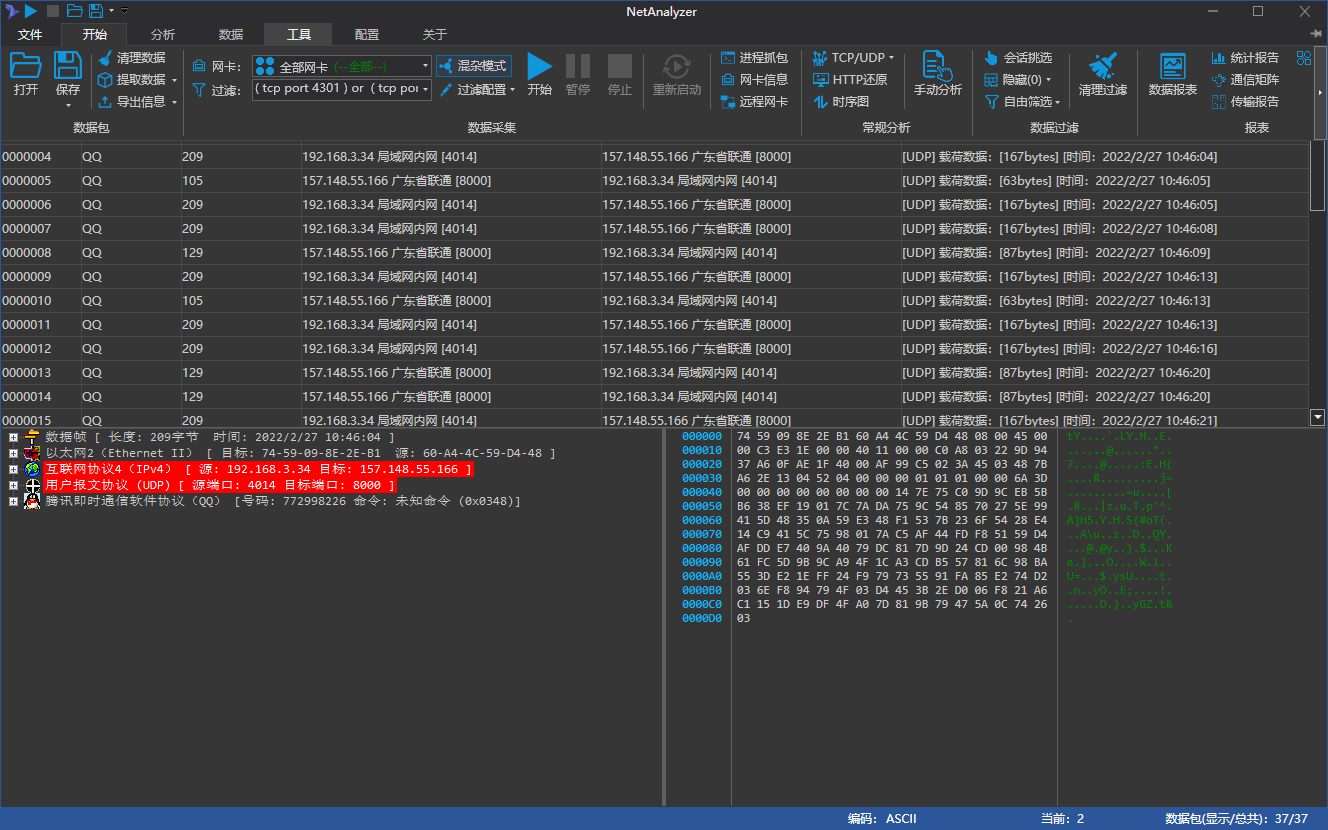Viewport: 1328px width, 830px height.
Task: Click the 清理过滤 clear filter broom icon
Action: 1103,67
